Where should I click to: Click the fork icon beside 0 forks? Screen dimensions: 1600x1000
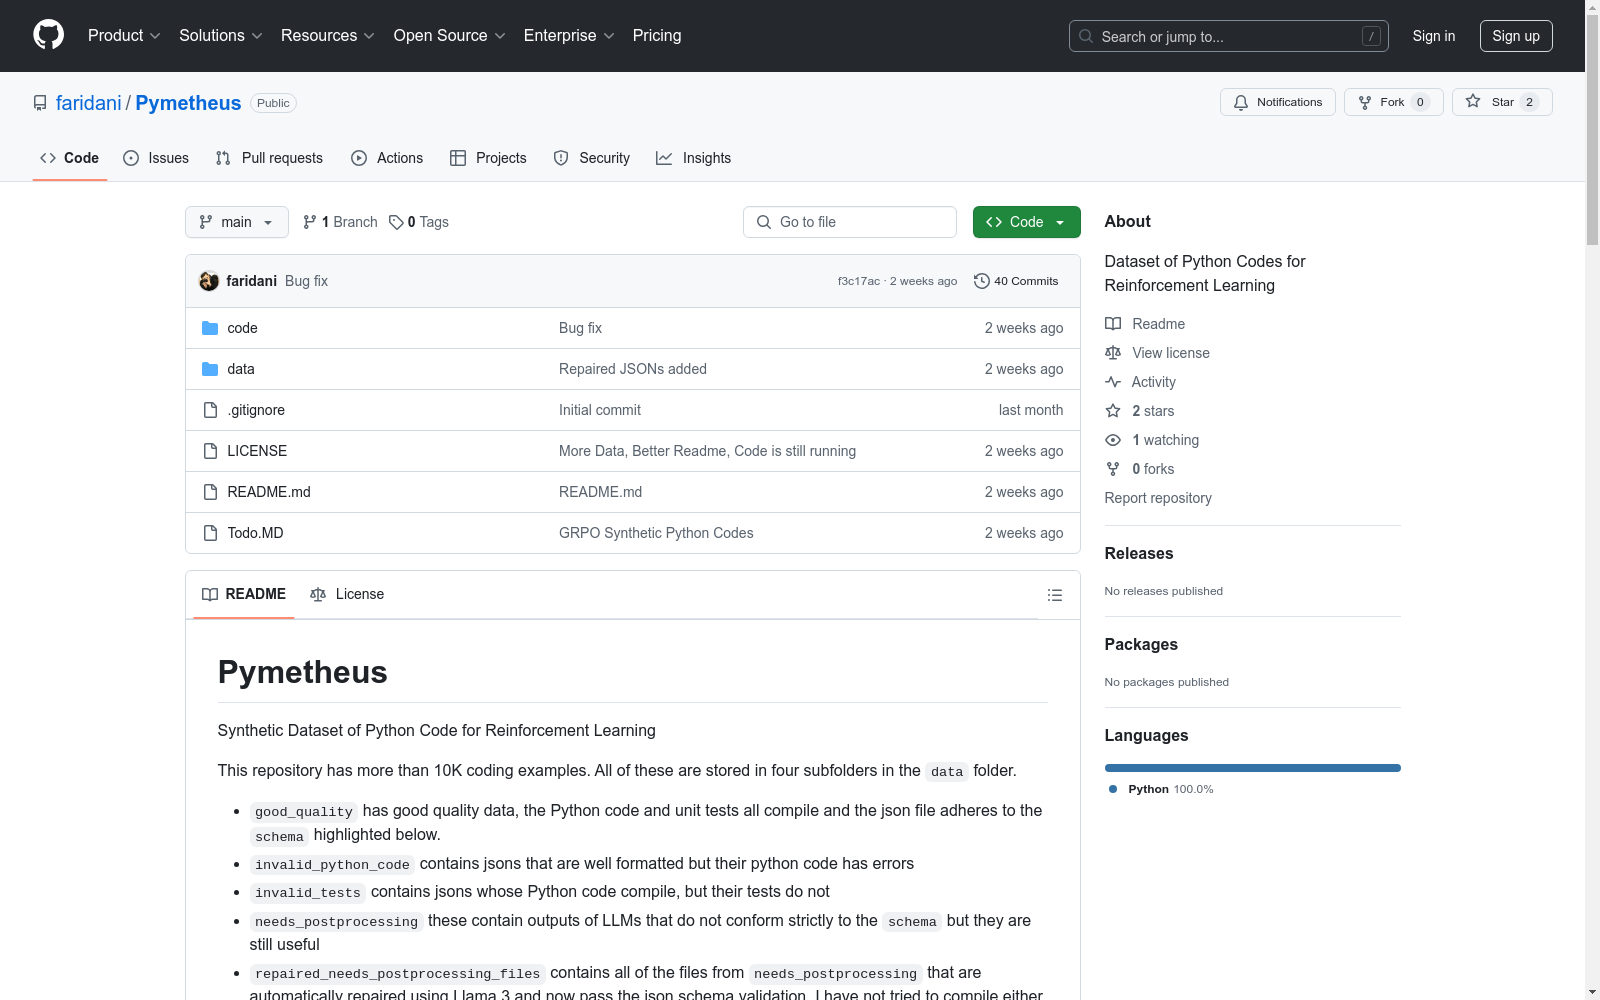[1113, 469]
